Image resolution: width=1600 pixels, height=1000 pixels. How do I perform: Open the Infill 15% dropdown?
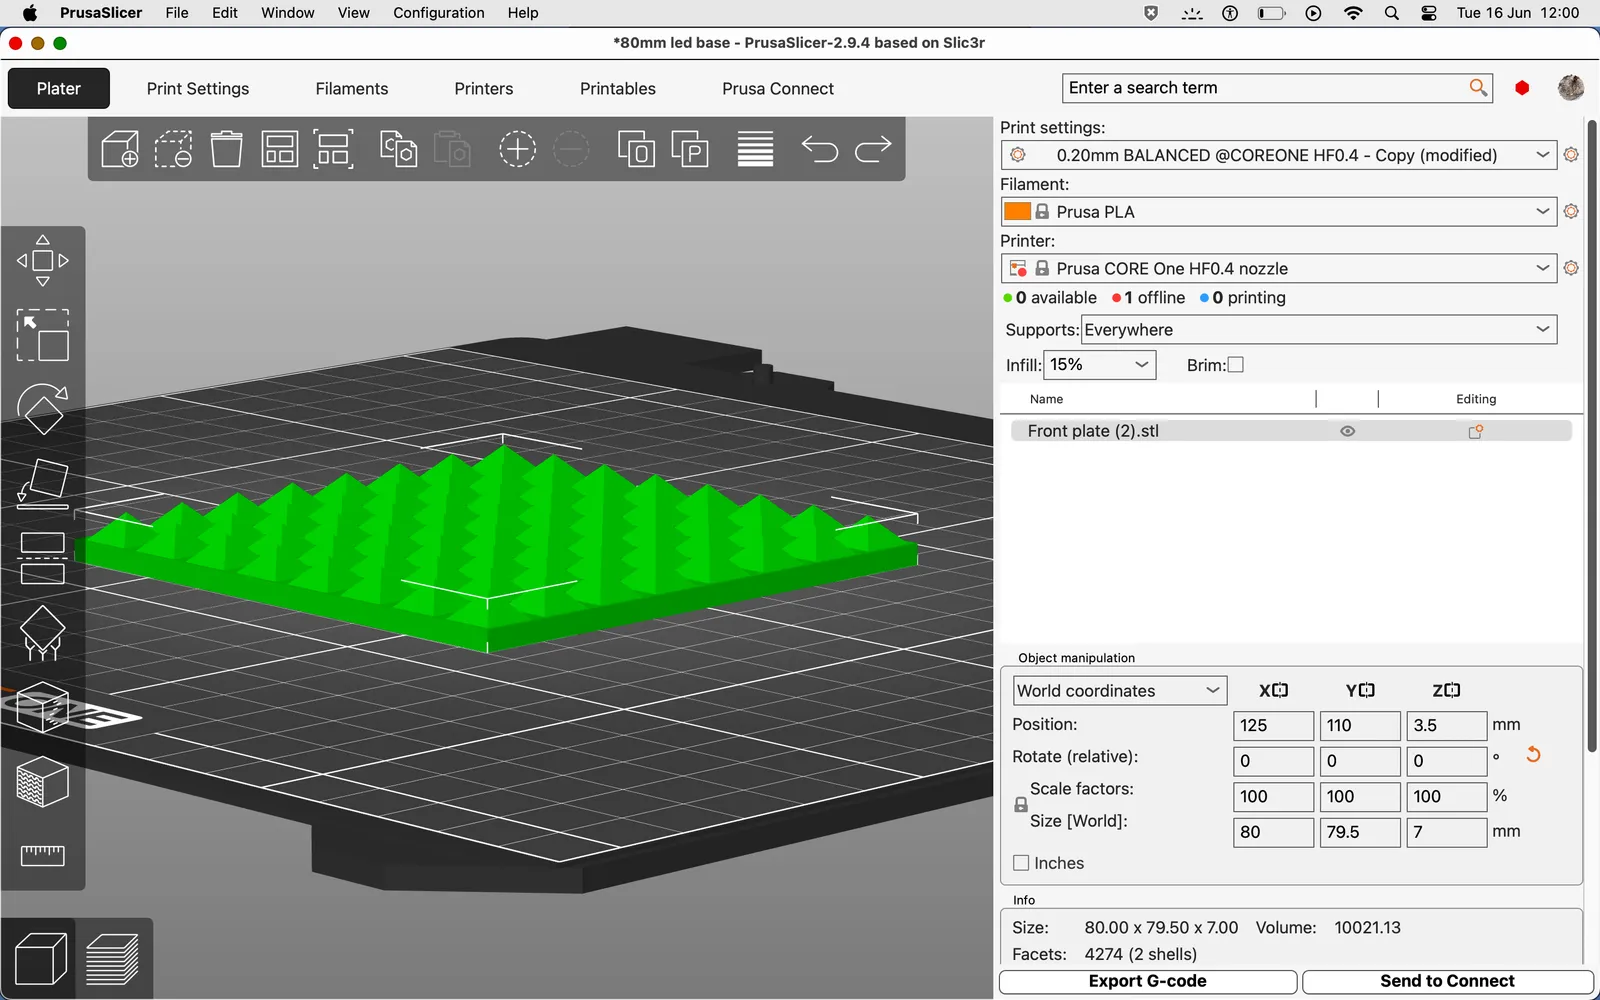click(1100, 365)
